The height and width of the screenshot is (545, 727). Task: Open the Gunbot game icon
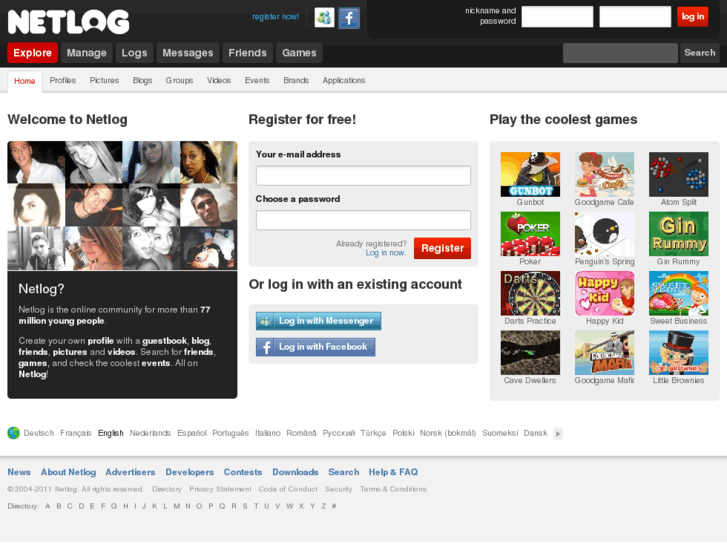coord(530,174)
